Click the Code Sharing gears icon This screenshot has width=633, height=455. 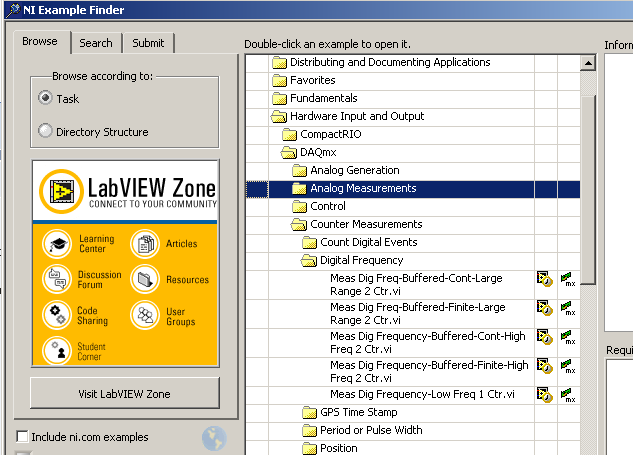click(57, 315)
